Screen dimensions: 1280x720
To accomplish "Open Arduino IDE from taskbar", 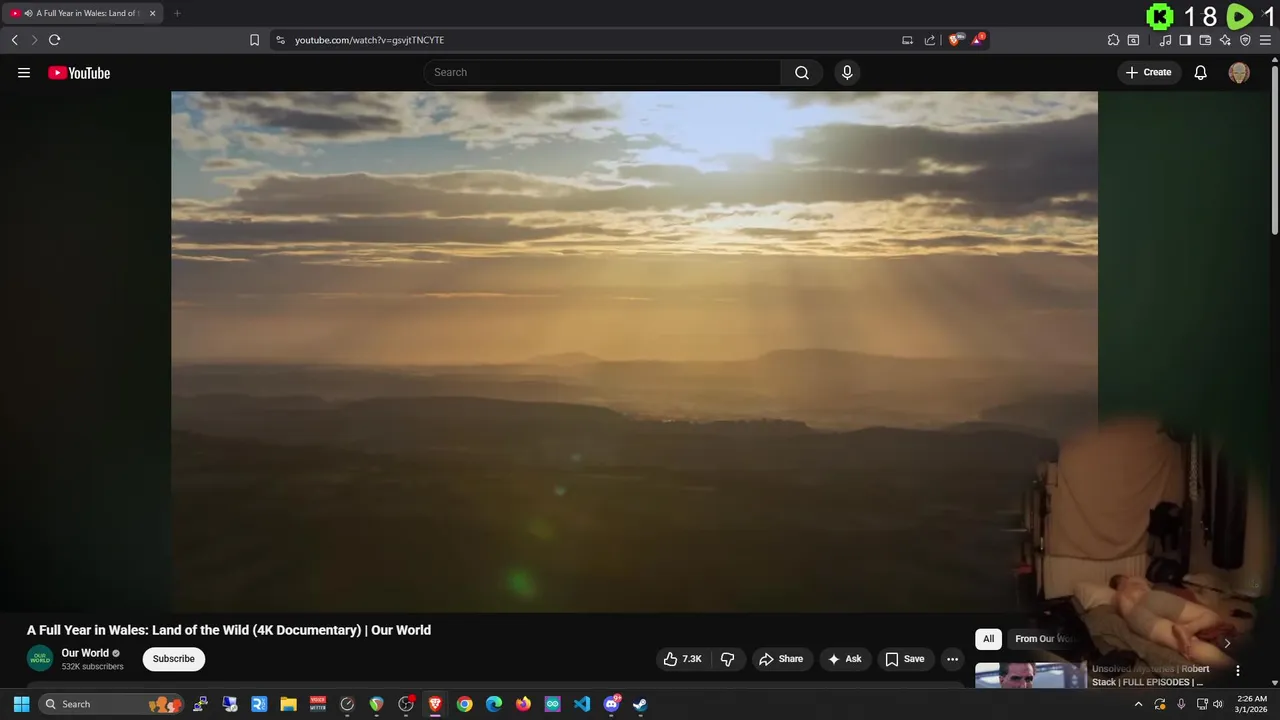I will [552, 704].
